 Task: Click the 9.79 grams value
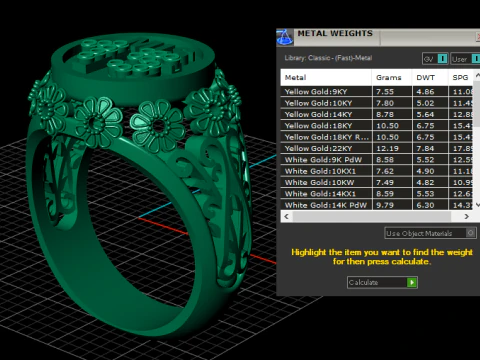385,205
